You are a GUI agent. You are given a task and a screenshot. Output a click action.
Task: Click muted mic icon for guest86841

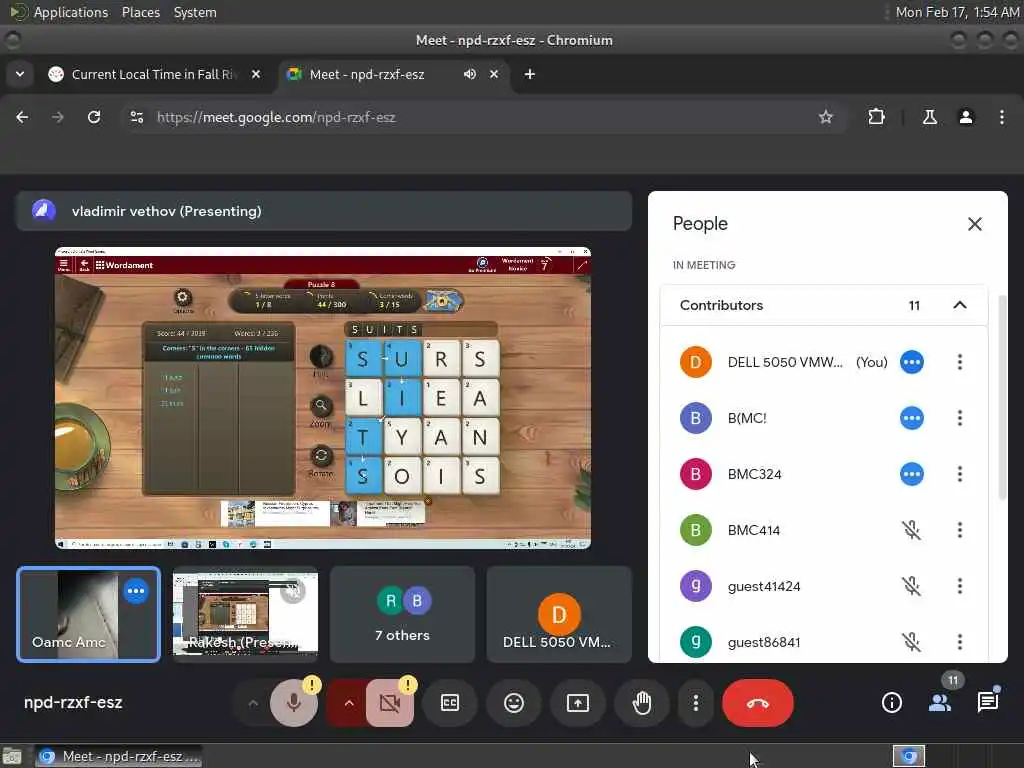click(x=912, y=642)
